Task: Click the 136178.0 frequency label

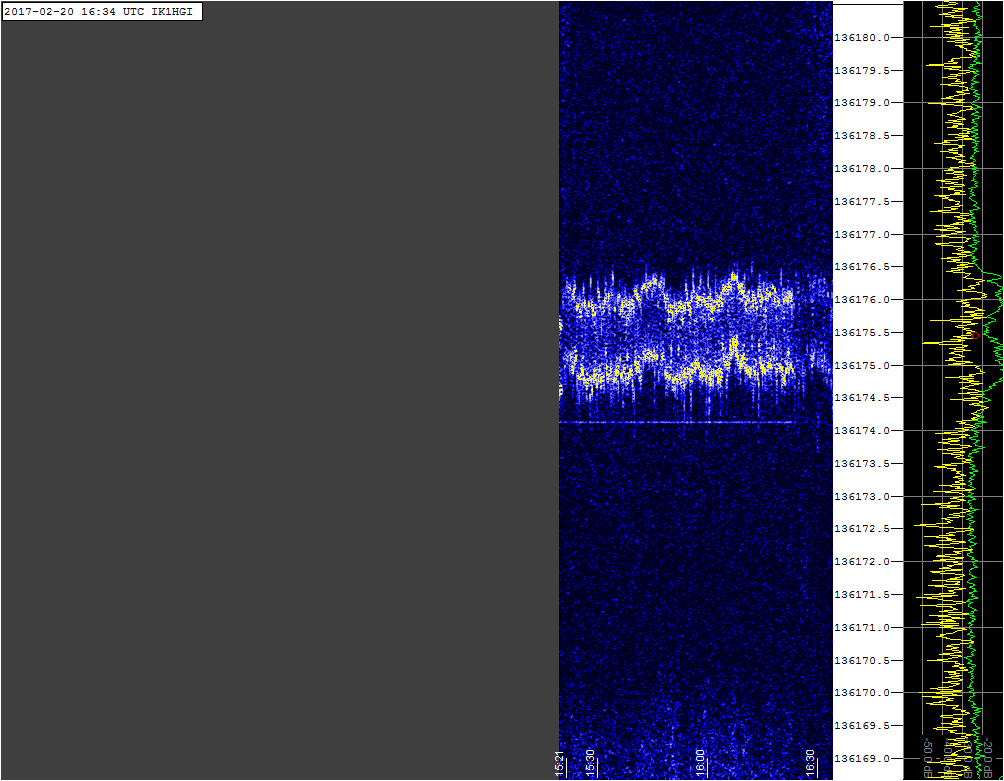Action: pos(862,168)
